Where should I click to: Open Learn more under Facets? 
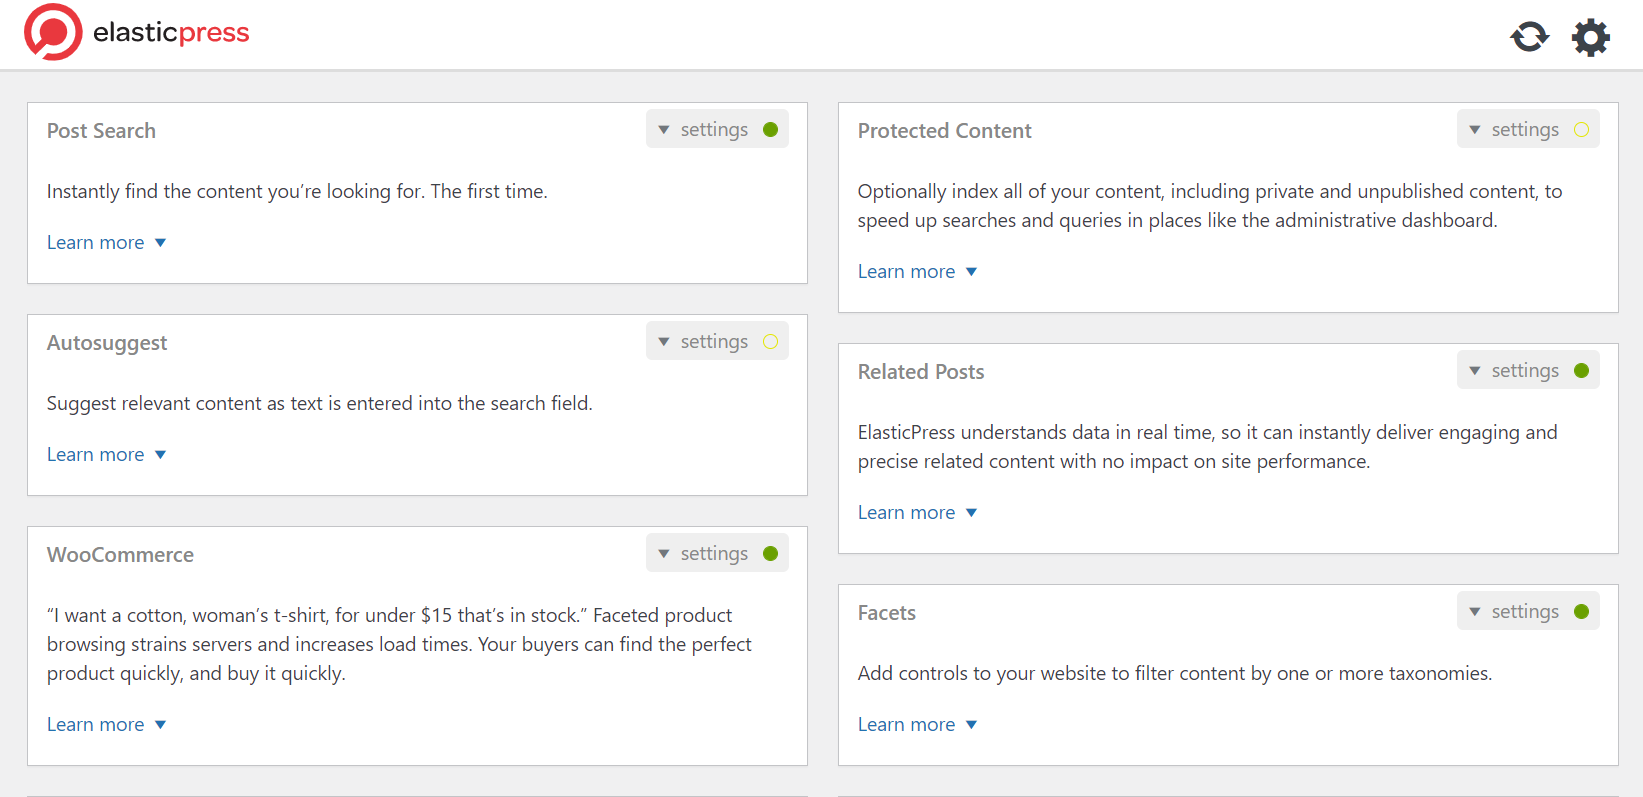point(917,724)
